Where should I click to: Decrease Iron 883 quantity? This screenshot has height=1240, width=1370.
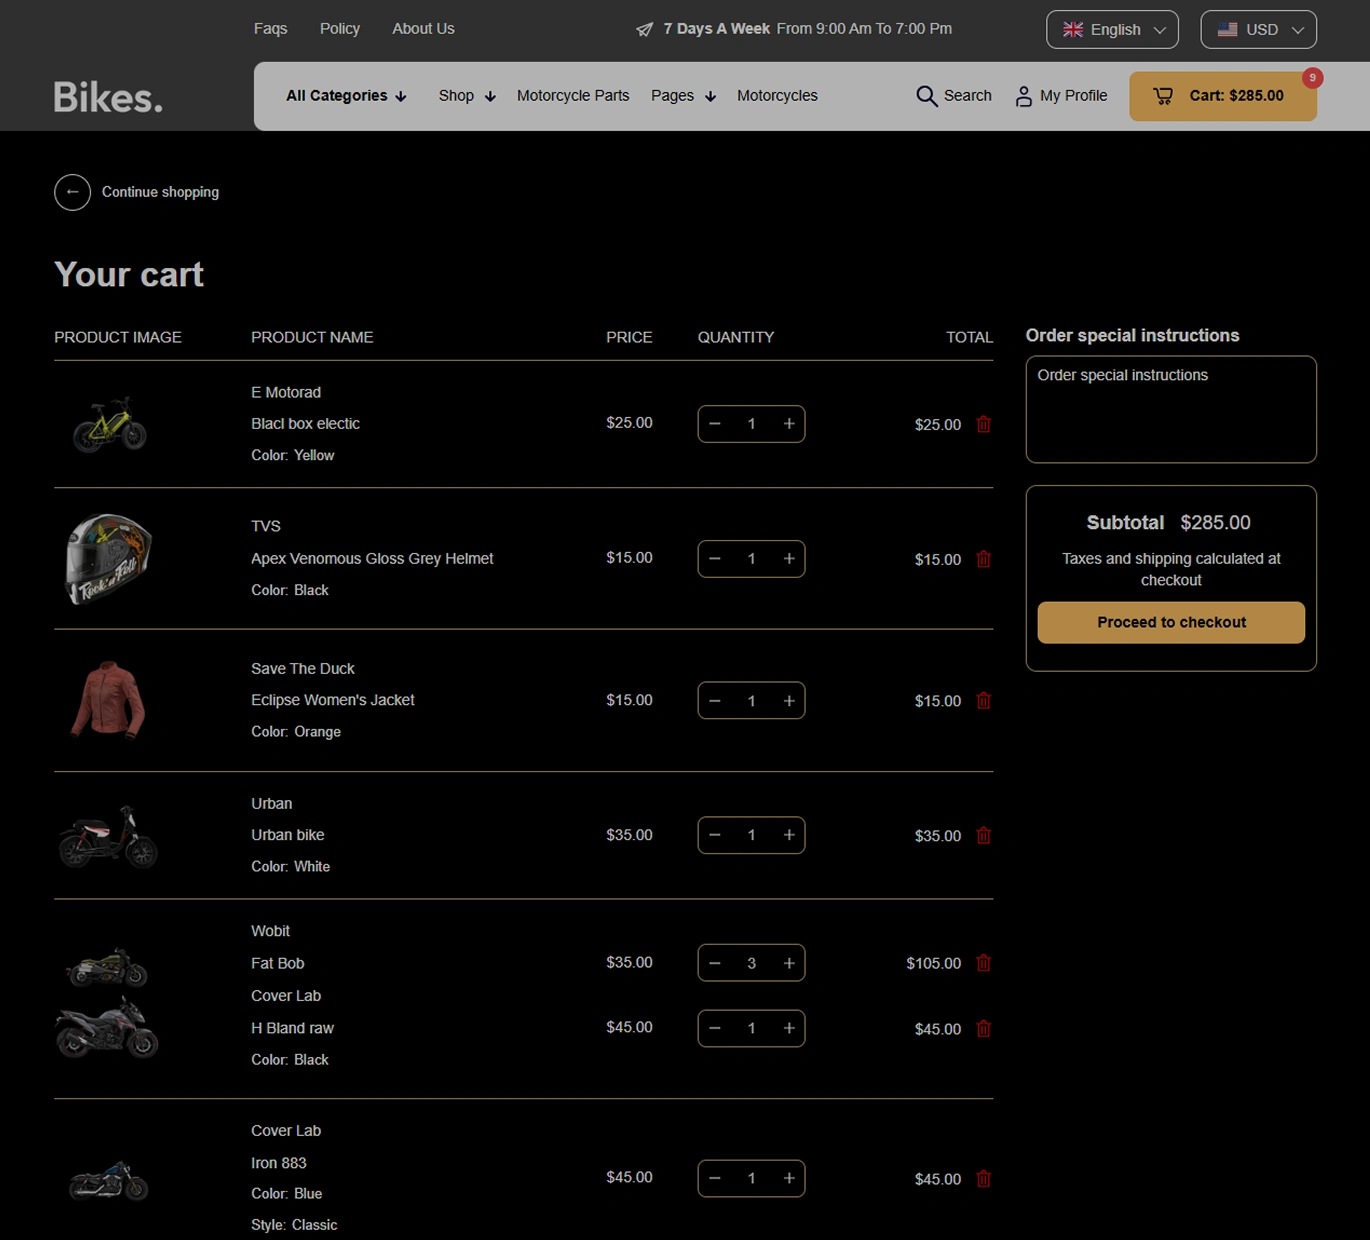[x=715, y=1178]
